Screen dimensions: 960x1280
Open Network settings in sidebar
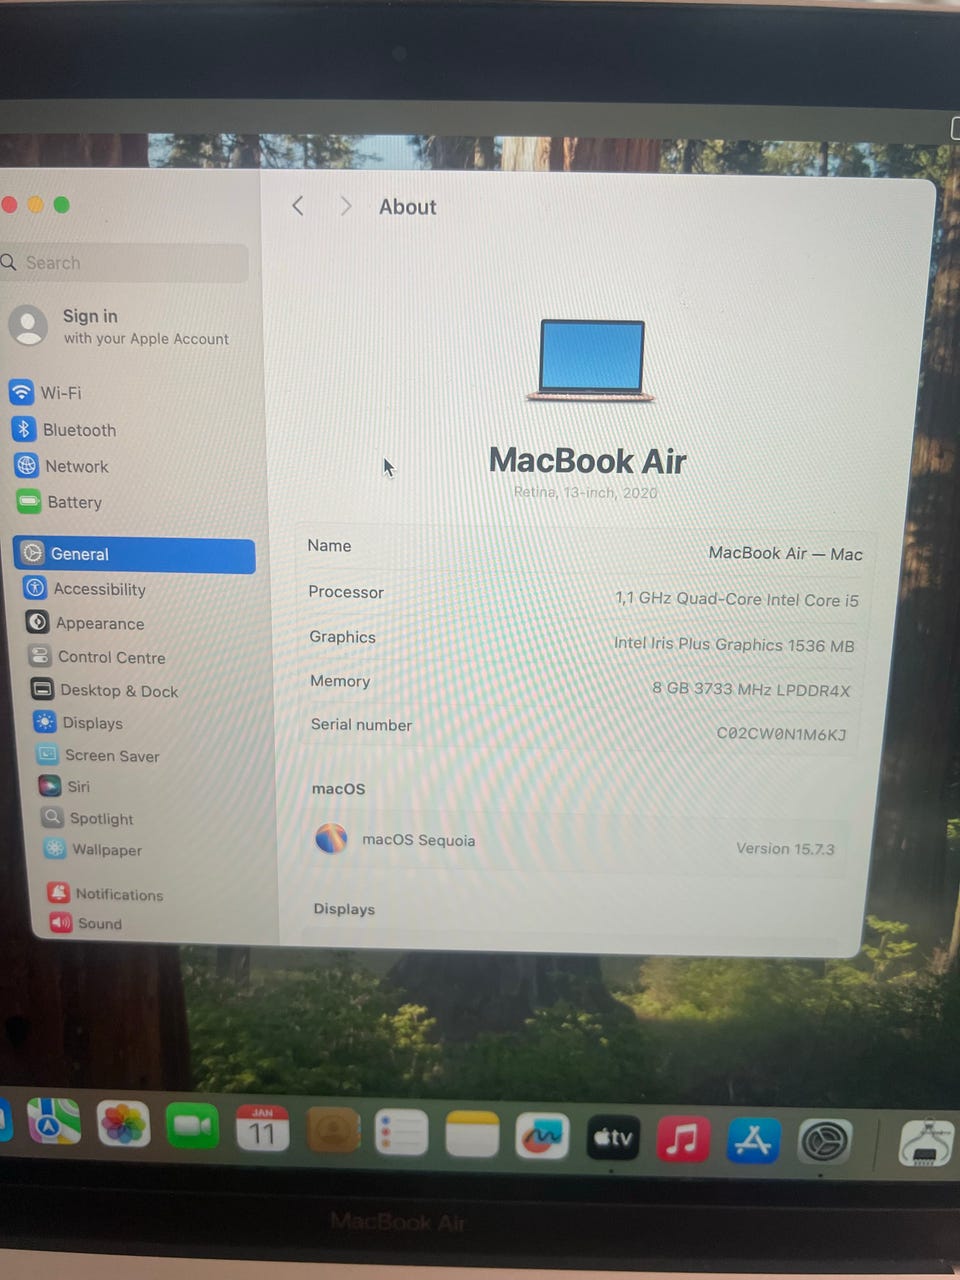[62, 465]
